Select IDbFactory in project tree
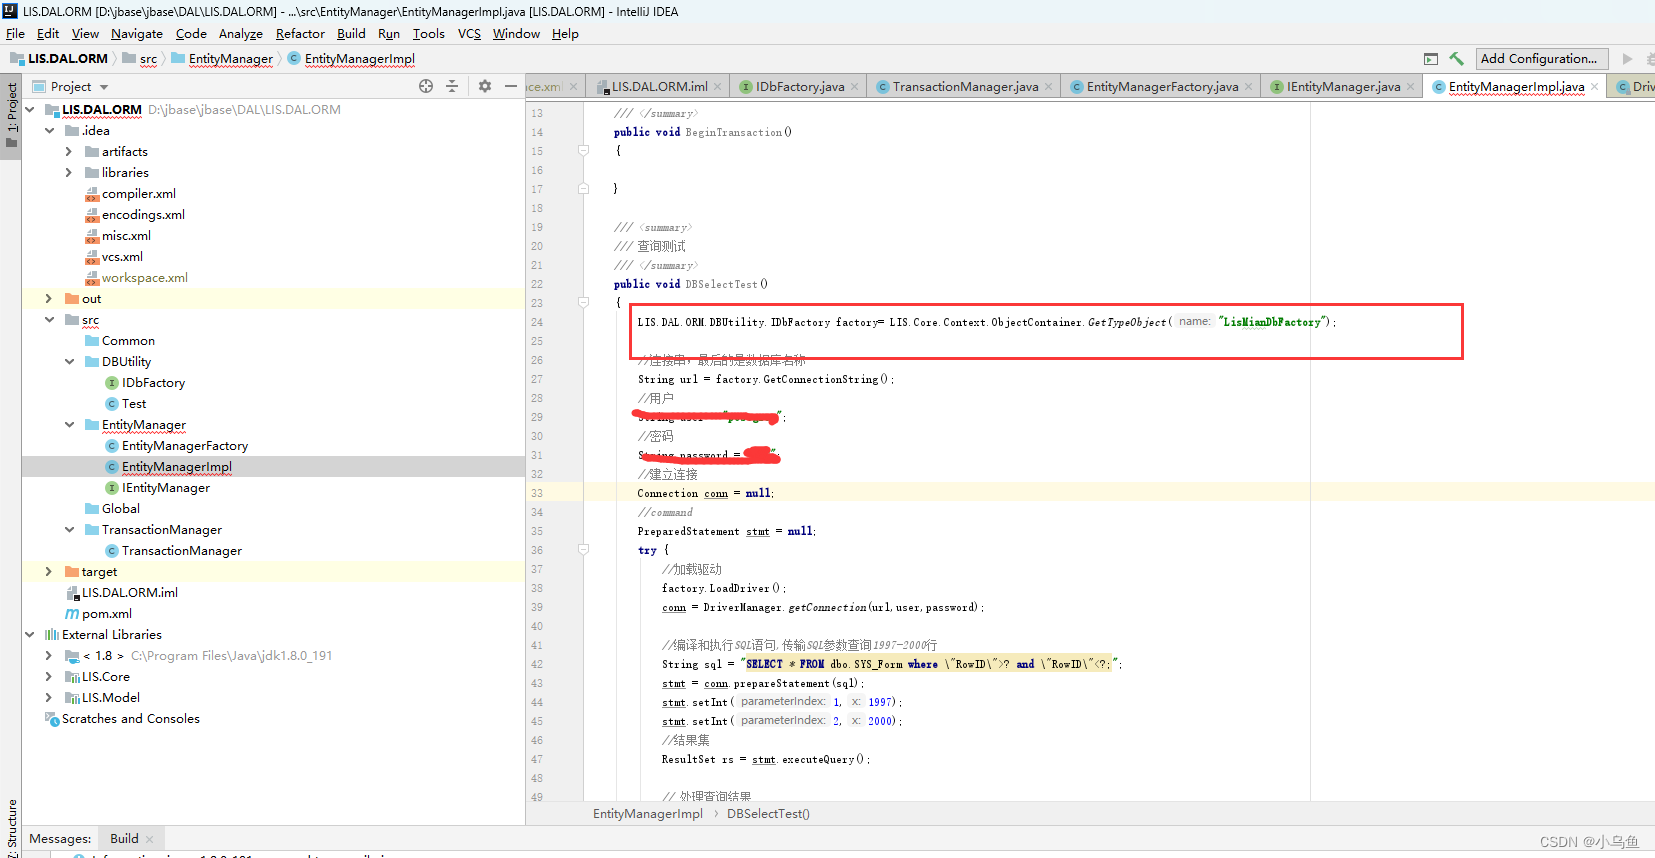Viewport: 1655px width, 858px height. (x=153, y=383)
